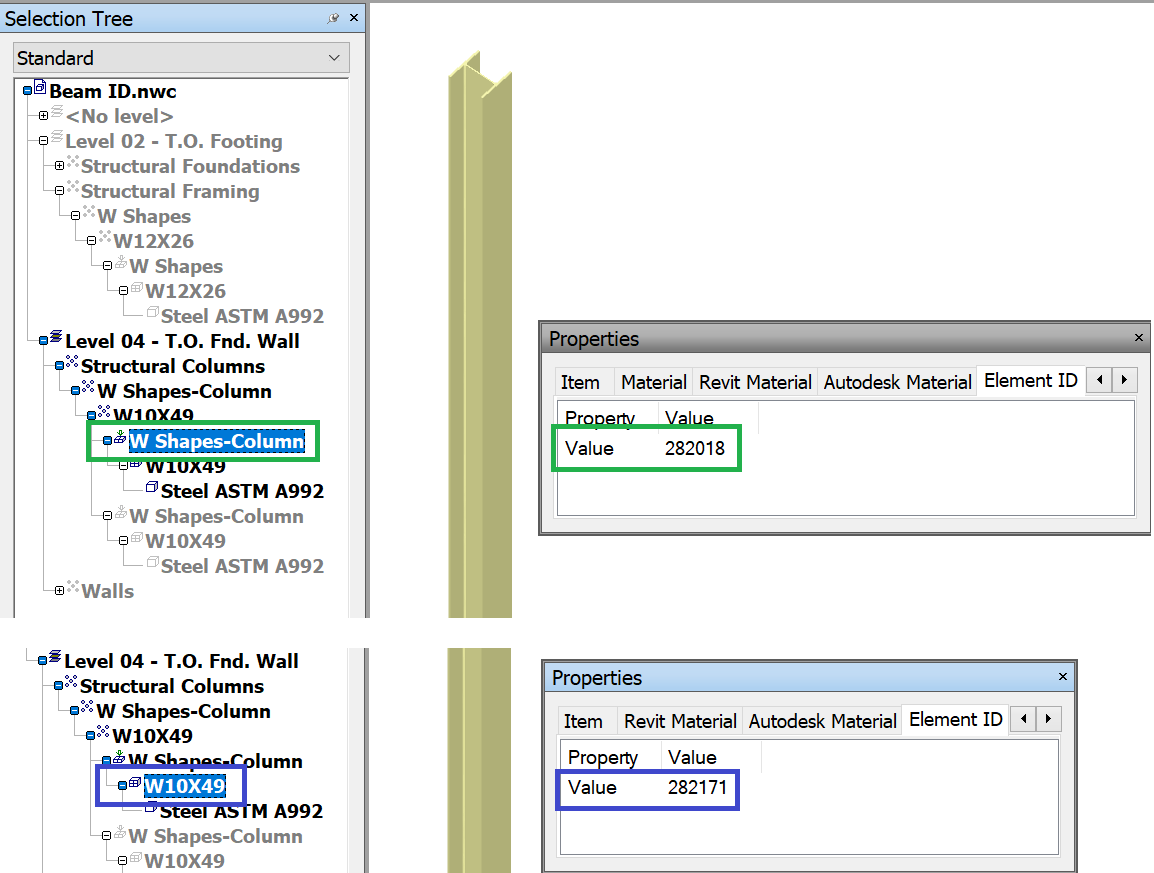Click the layer icon beside Level 04 - T.O. Fnd. Wall
Viewport: 1154px width, 873px height.
pos(55,338)
